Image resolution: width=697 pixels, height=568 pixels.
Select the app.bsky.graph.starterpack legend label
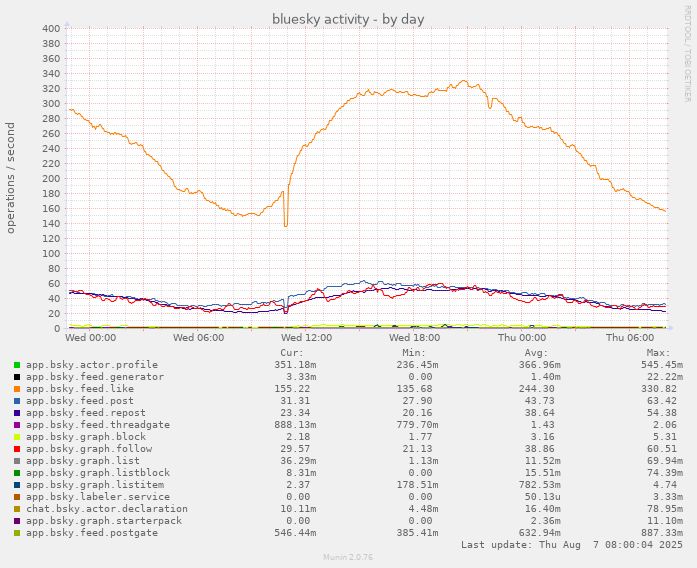click(104, 521)
